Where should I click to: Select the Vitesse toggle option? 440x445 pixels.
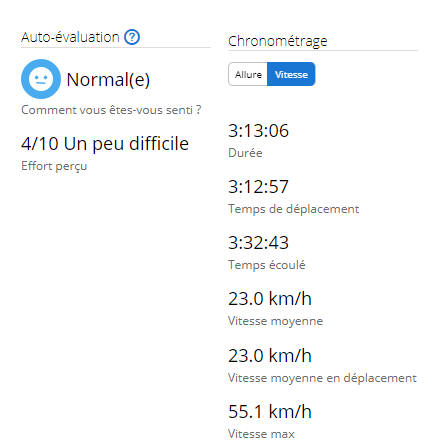pyautogui.click(x=291, y=74)
